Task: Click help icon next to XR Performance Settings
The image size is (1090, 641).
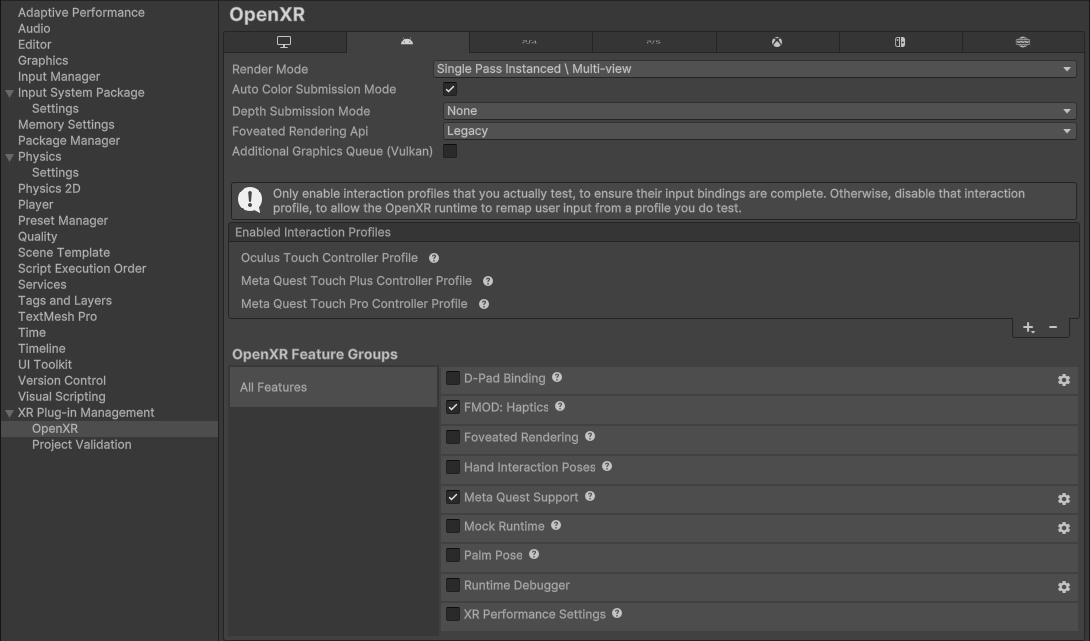Action: [617, 614]
